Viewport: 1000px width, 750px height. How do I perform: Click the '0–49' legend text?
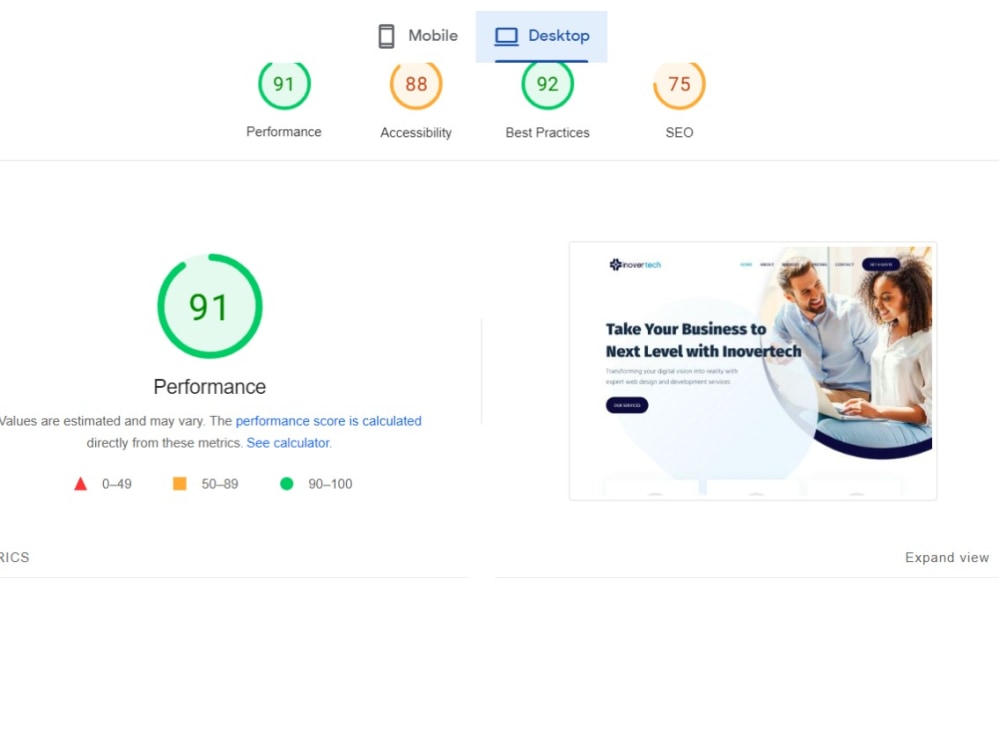point(117,484)
